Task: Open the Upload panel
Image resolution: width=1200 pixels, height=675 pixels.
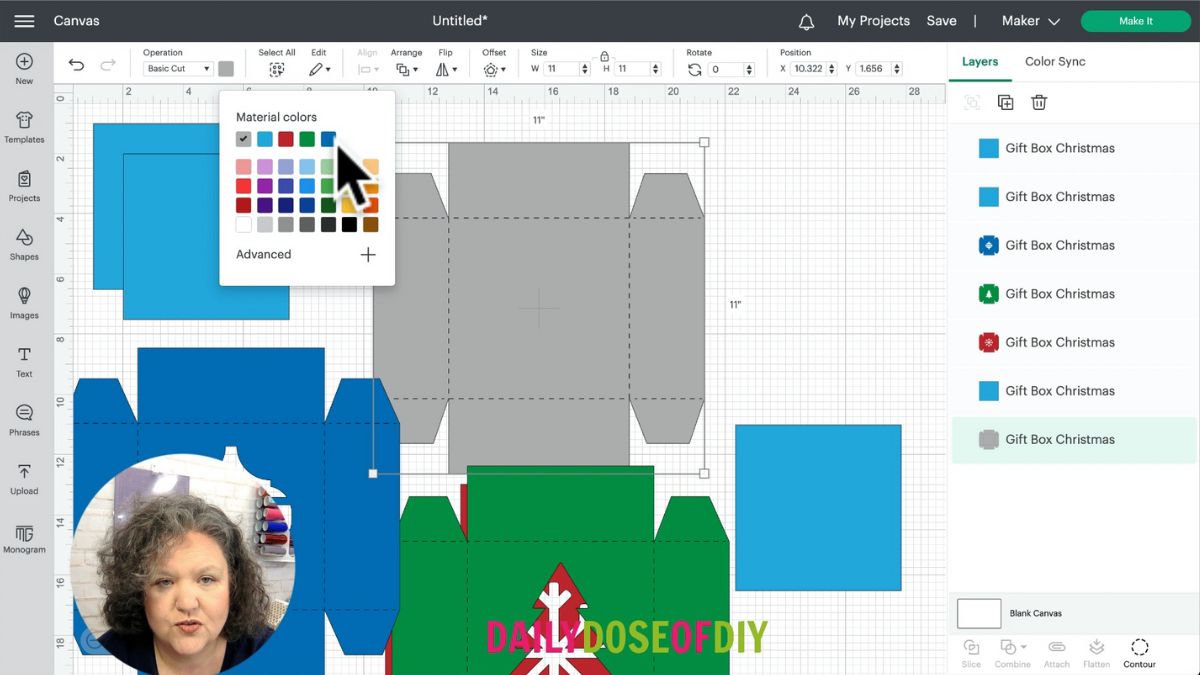Action: click(24, 478)
